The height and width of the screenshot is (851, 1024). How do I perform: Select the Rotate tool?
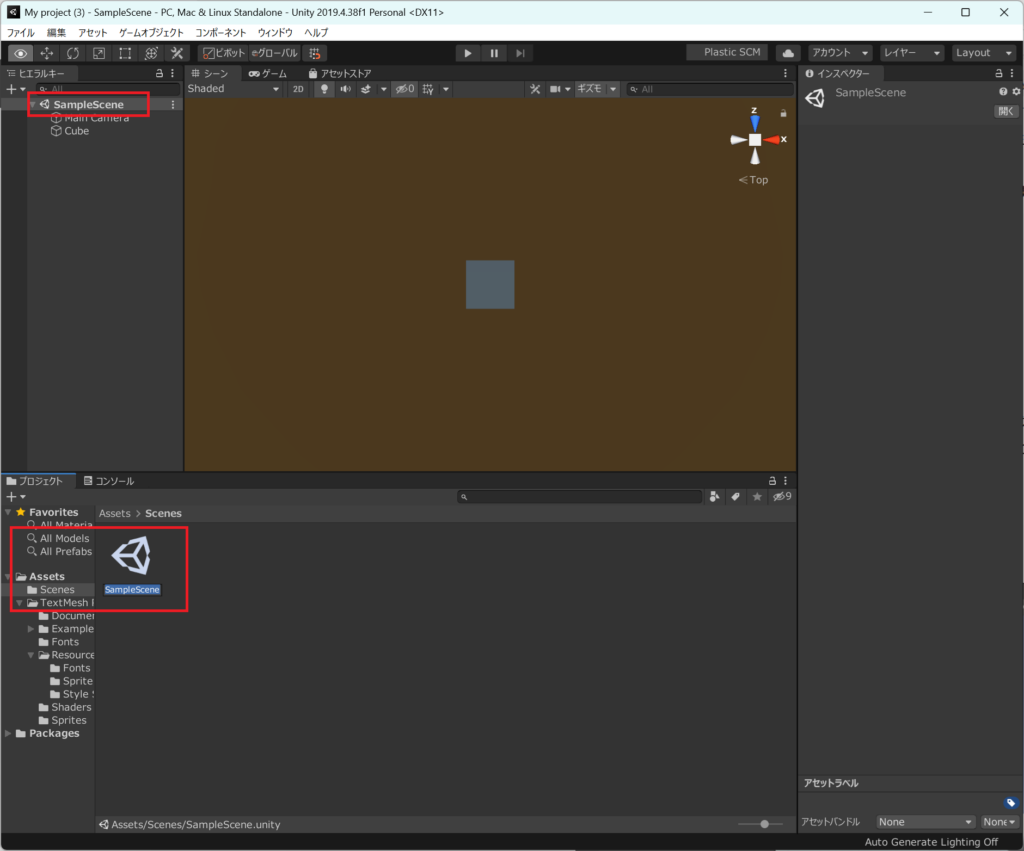72,54
